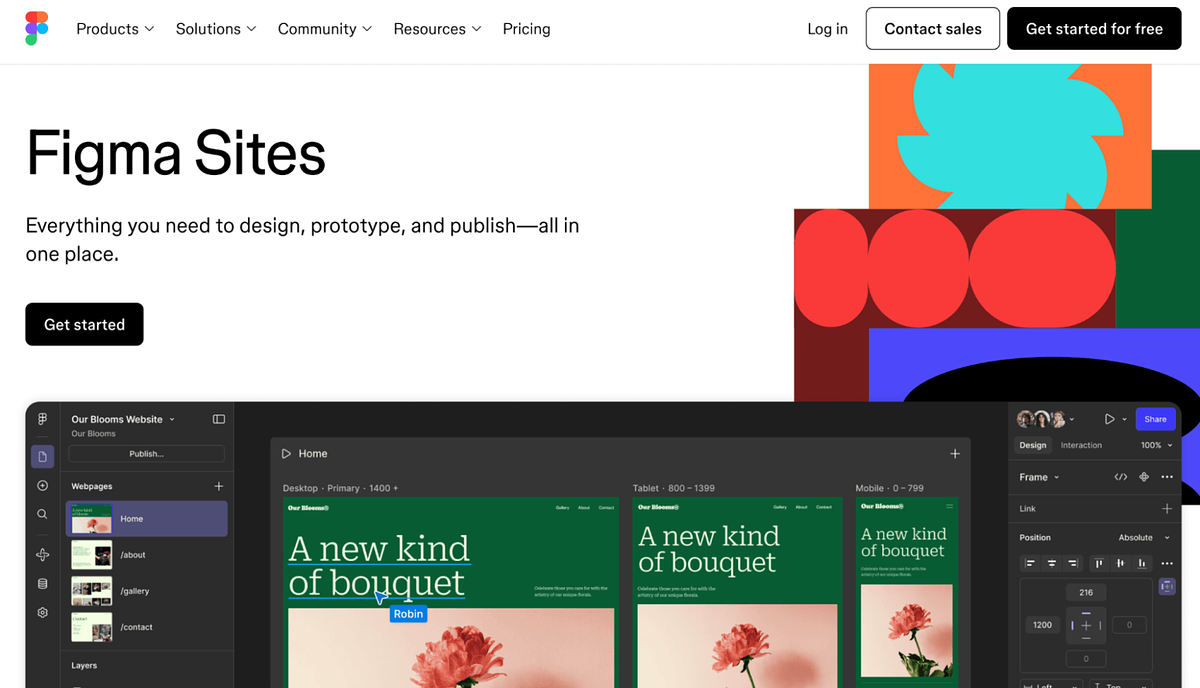Screen dimensions: 1200x688
Task: Click the 1200 width input field
Action: click(1041, 624)
